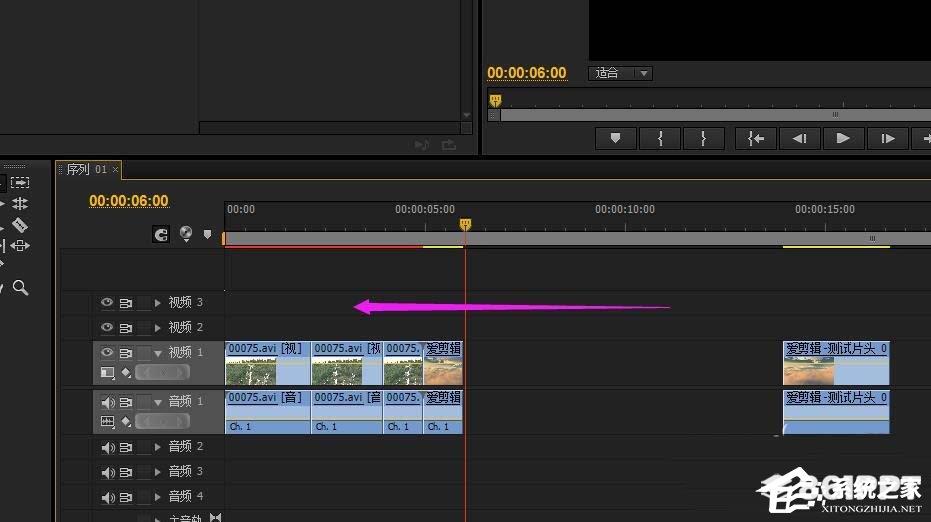931x522 pixels.
Task: Click the program monitor playhead marker
Action: (x=495, y=100)
